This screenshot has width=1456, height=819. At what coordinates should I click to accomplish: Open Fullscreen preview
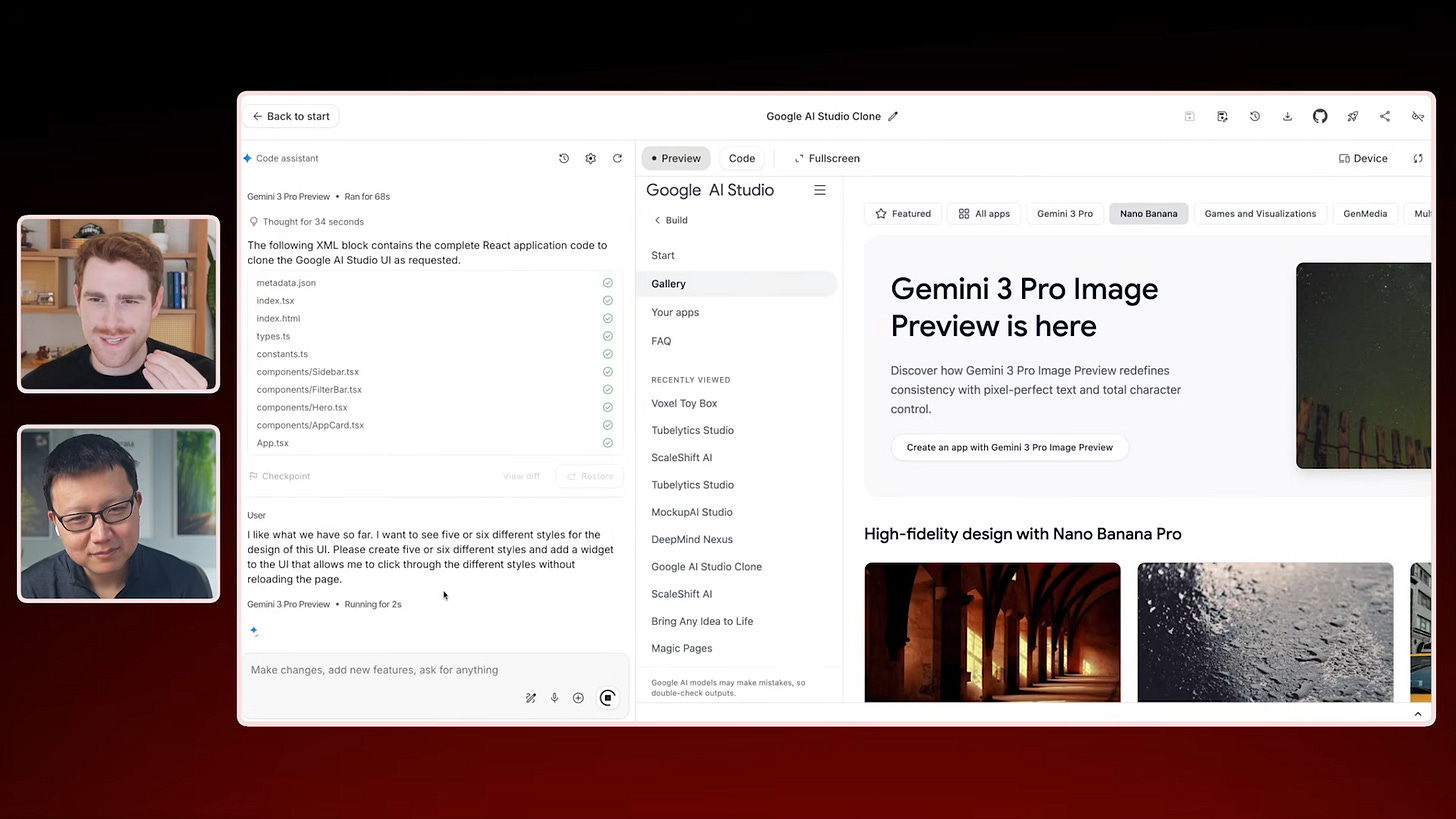click(x=827, y=158)
